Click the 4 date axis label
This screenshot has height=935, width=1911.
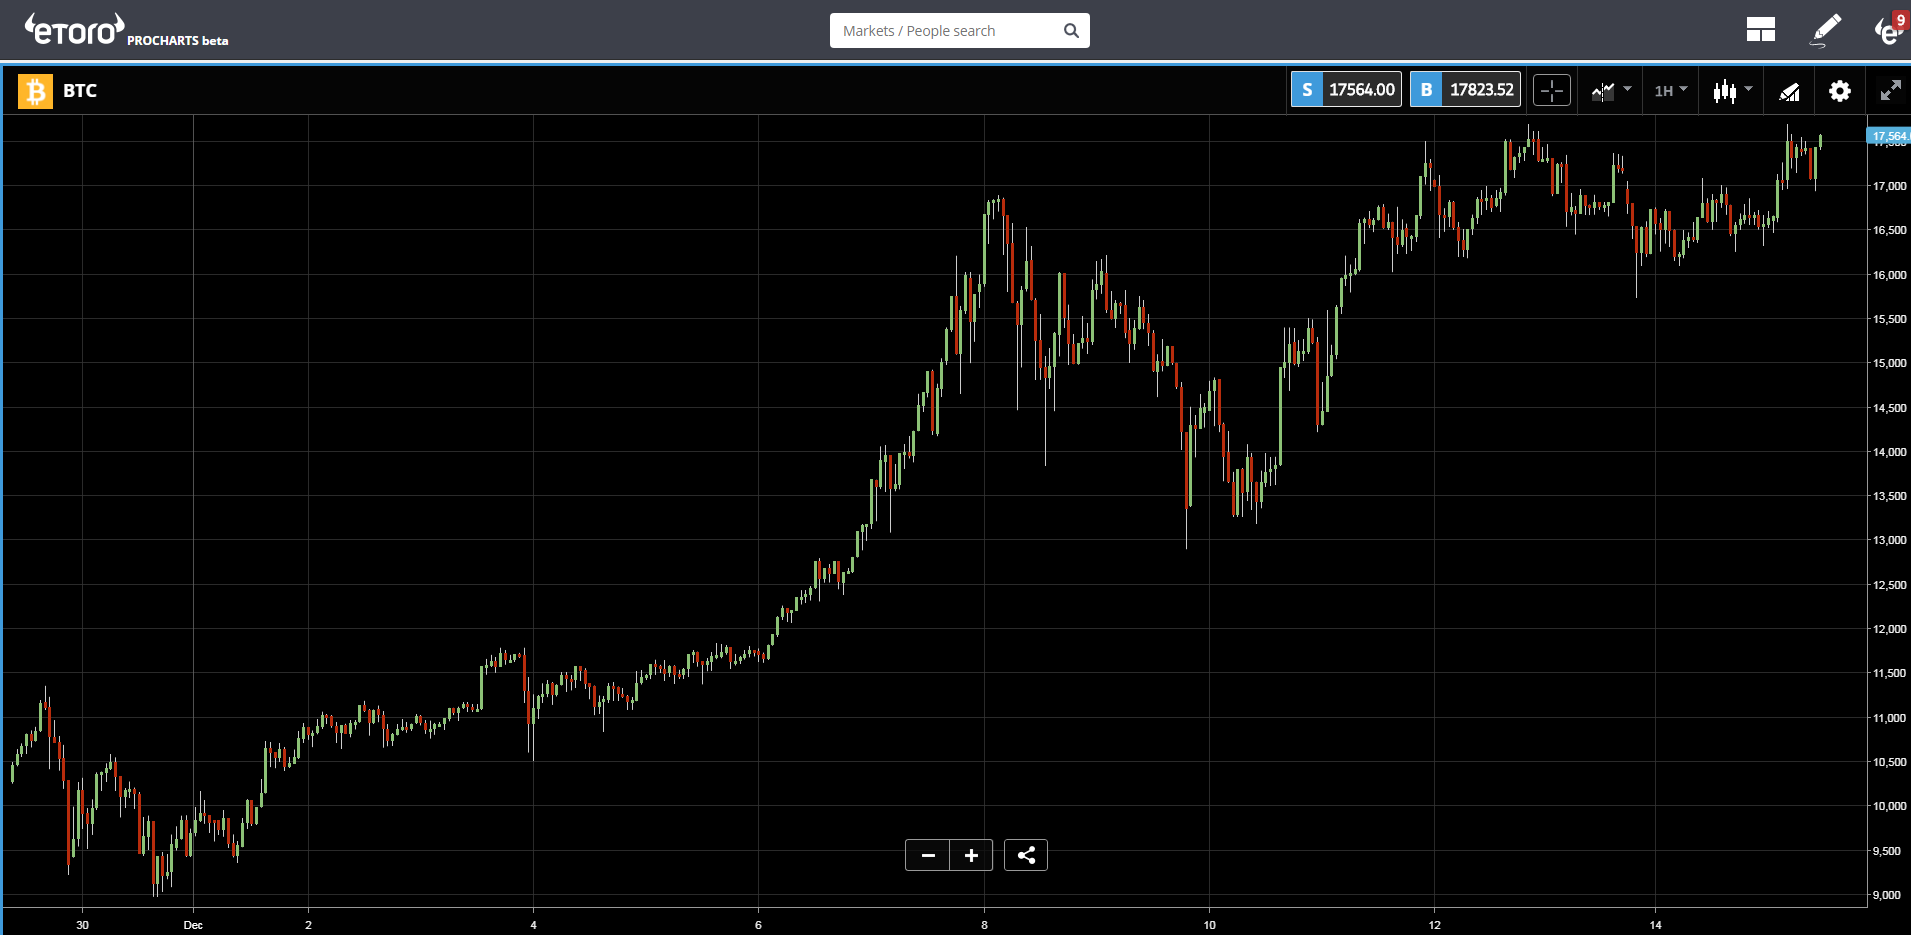point(533,925)
